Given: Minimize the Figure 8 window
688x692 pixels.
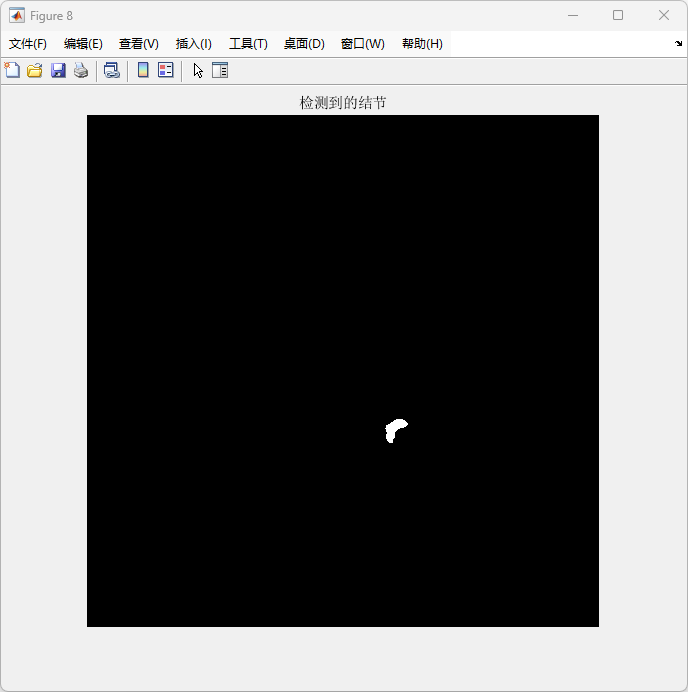Looking at the screenshot, I should click(573, 15).
